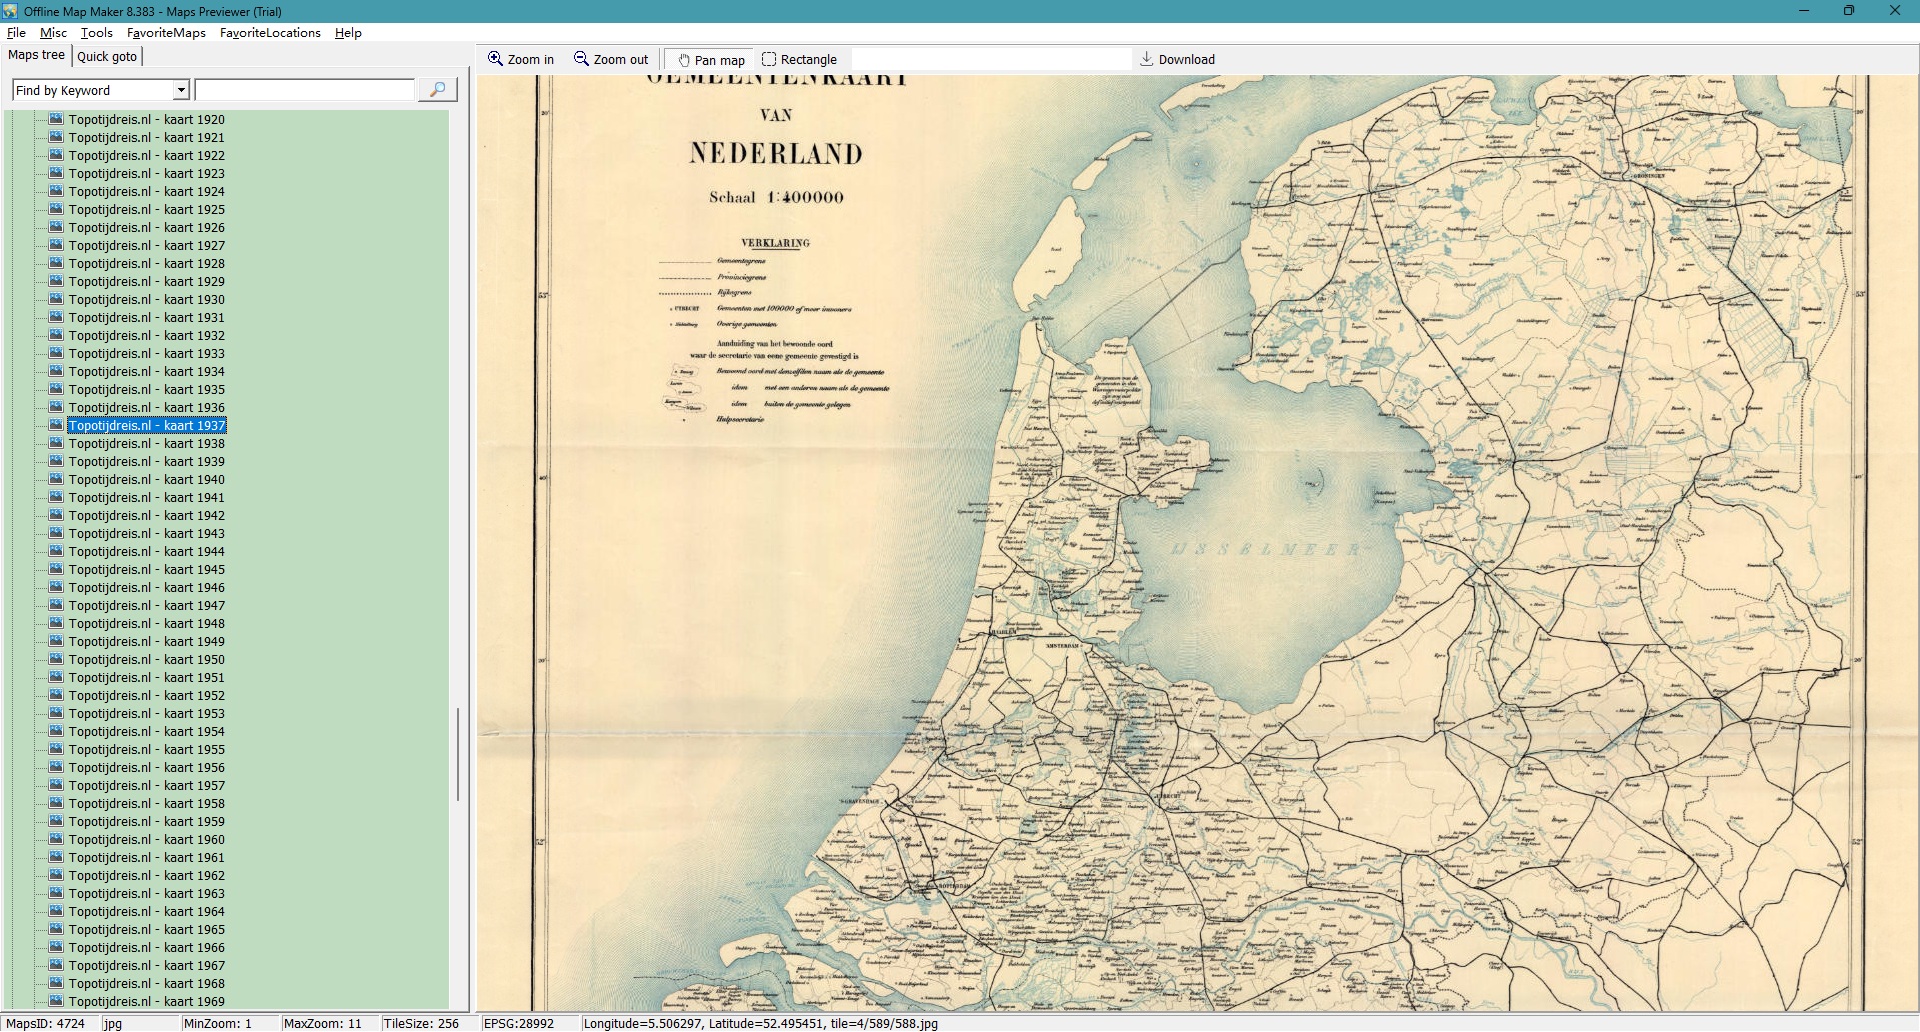Open the Tools menu
Screen dimensions: 1920x1032
tap(96, 33)
